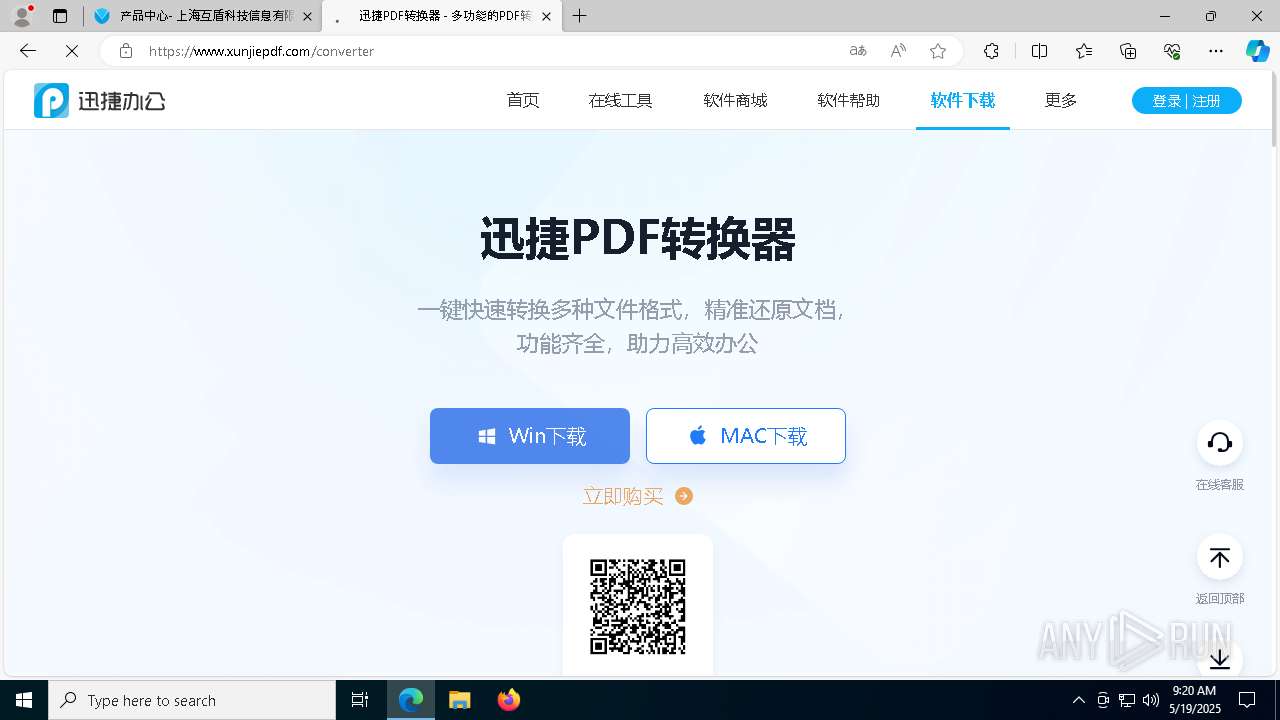Open Collections icon

(x=1128, y=51)
